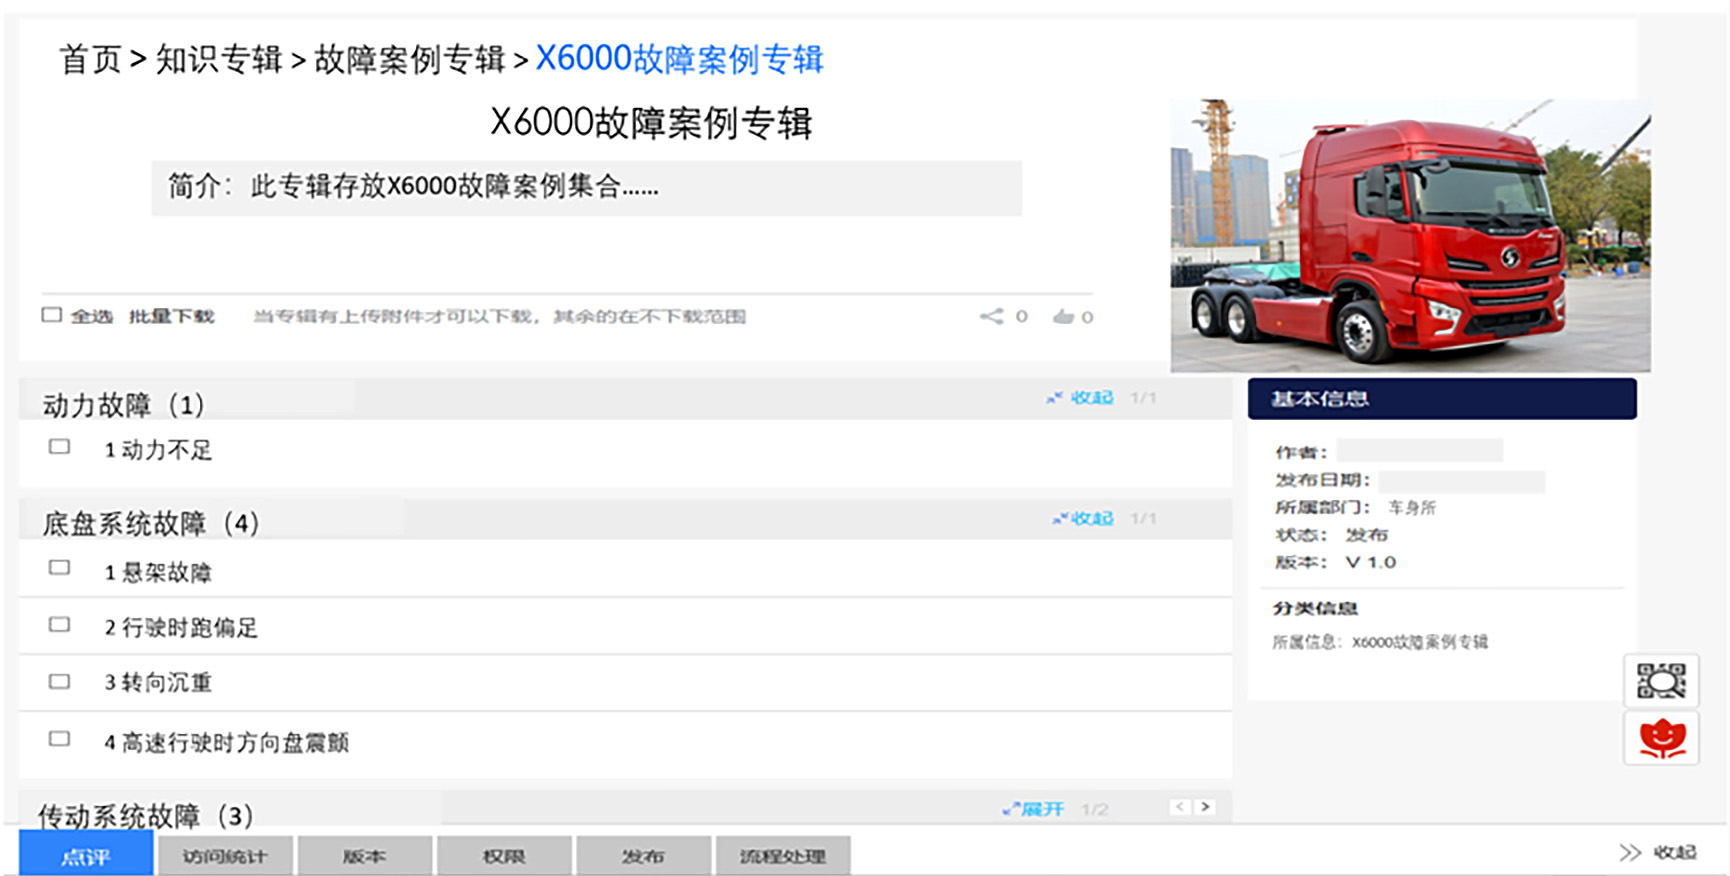Click the share icon
Screen dimensions: 1730x876
tap(991, 317)
